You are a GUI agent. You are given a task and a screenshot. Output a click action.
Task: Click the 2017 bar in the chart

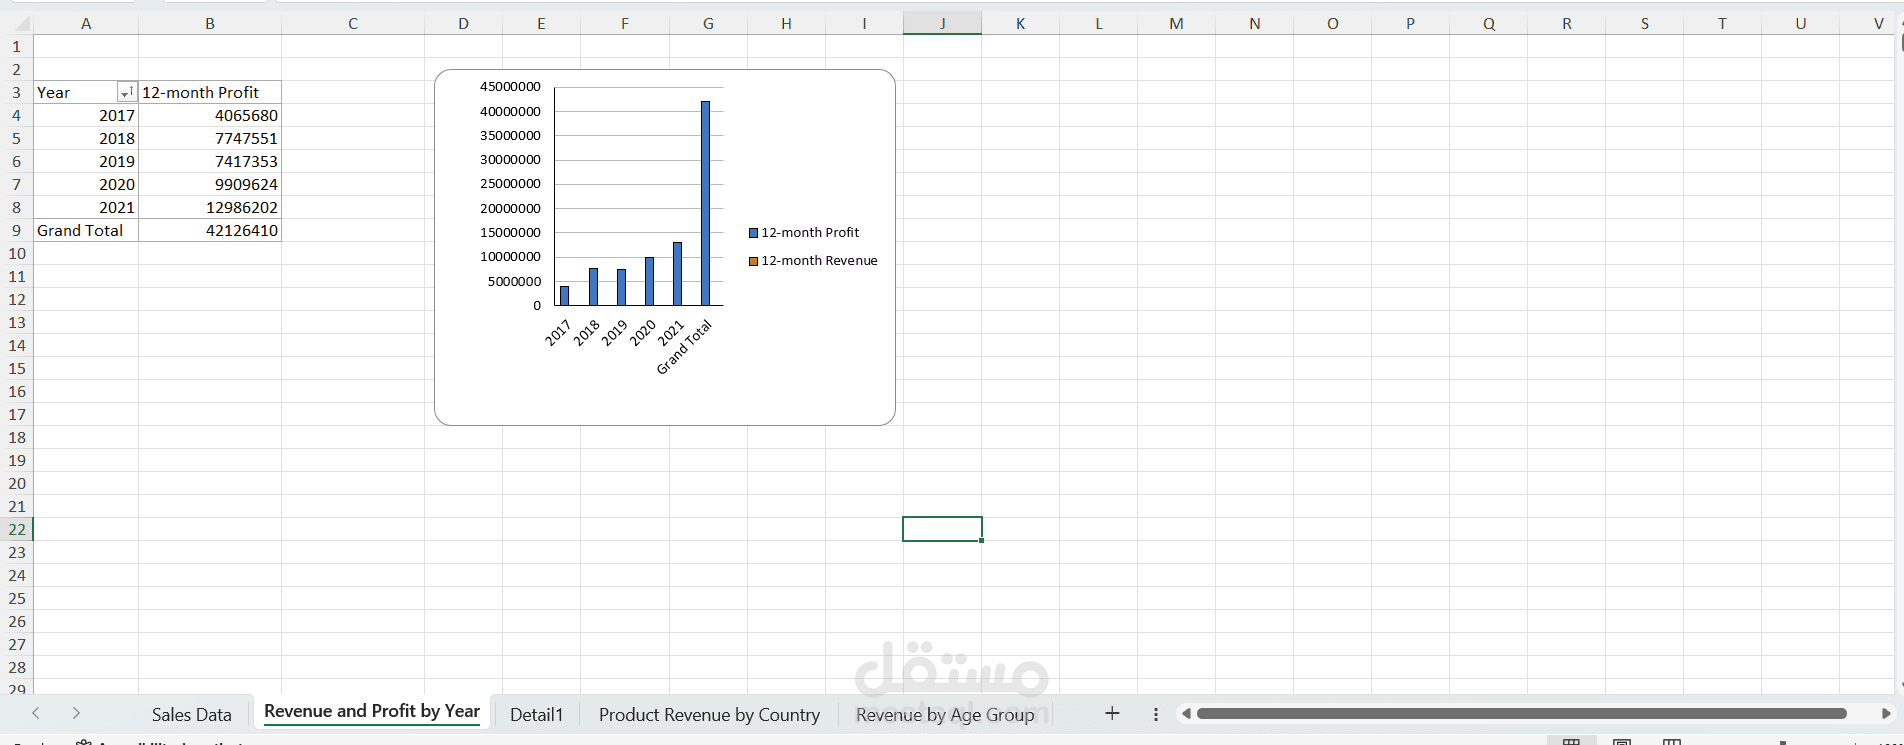tap(564, 295)
